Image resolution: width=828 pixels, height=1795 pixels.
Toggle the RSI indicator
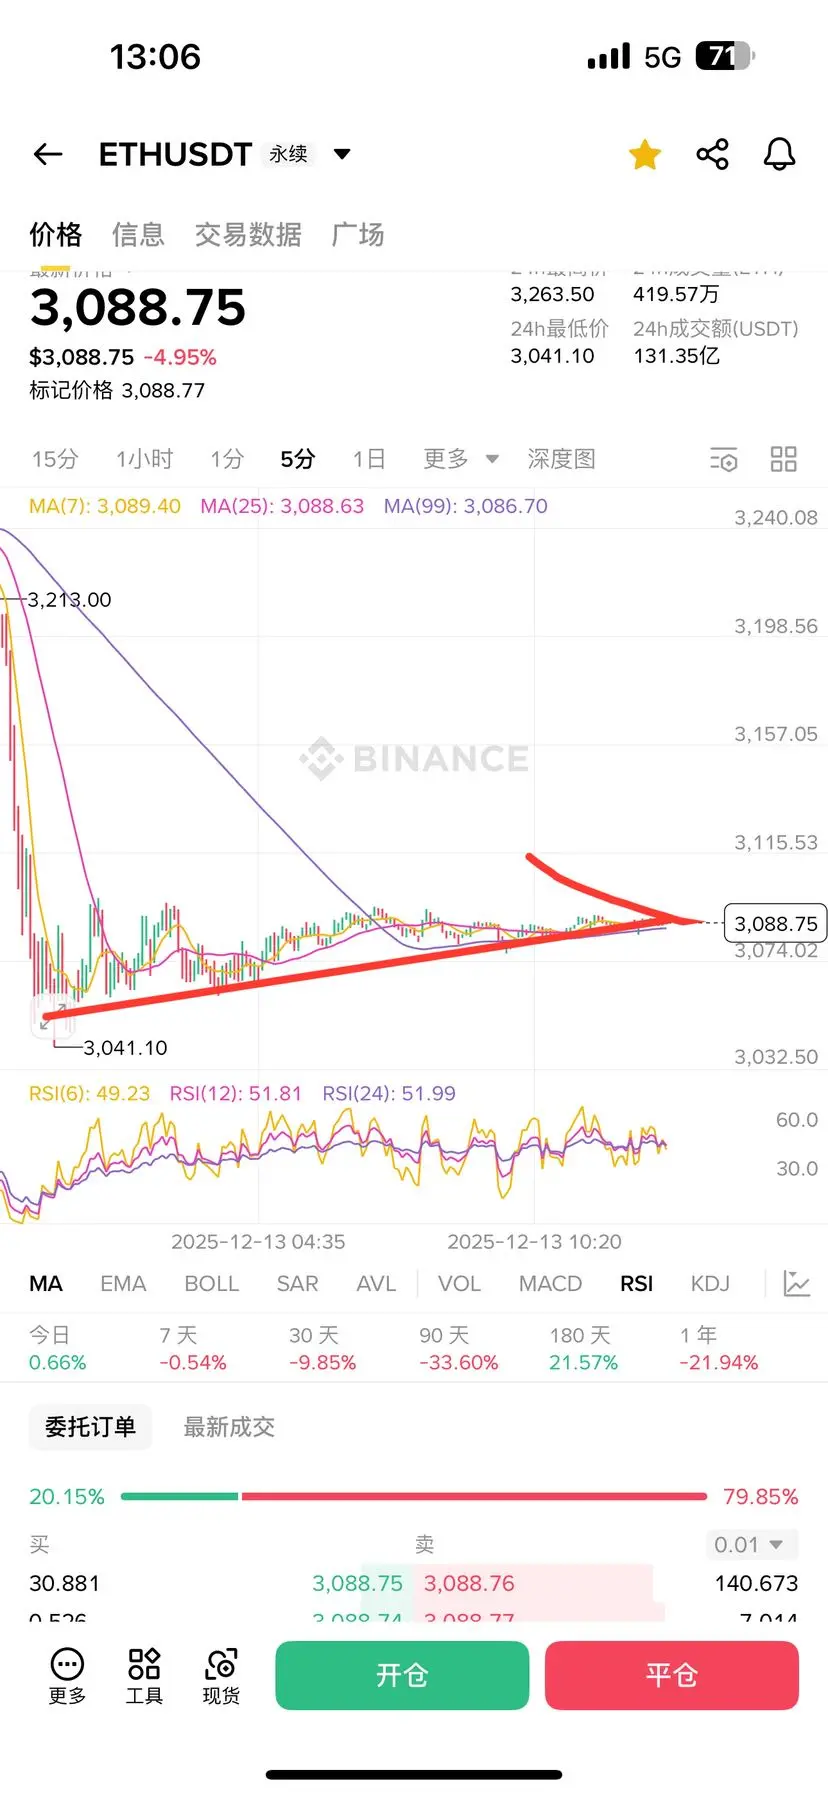point(636,1283)
